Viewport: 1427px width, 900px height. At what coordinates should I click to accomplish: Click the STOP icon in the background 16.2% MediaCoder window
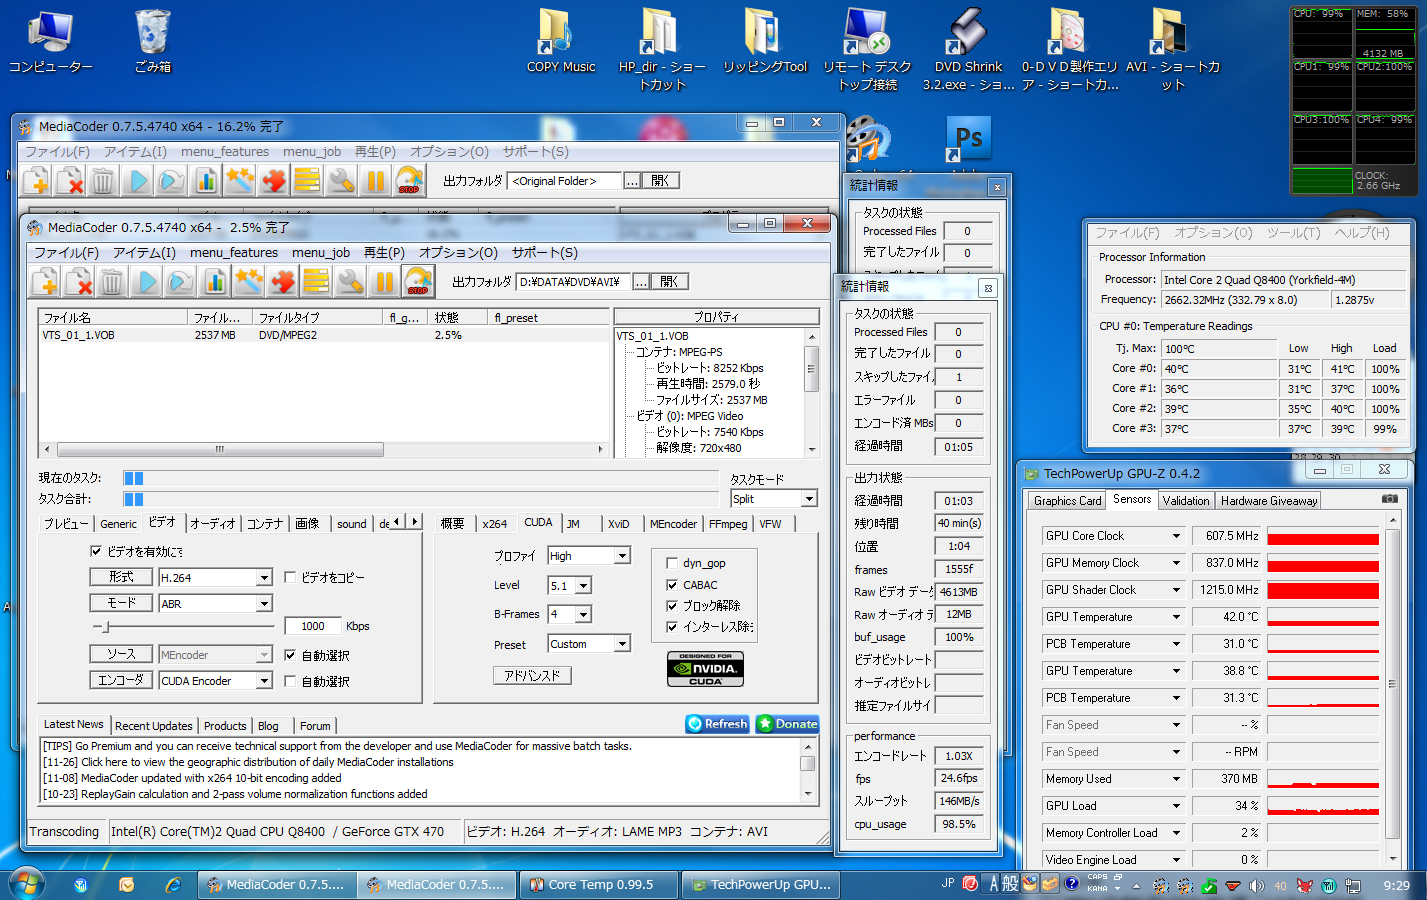[409, 181]
